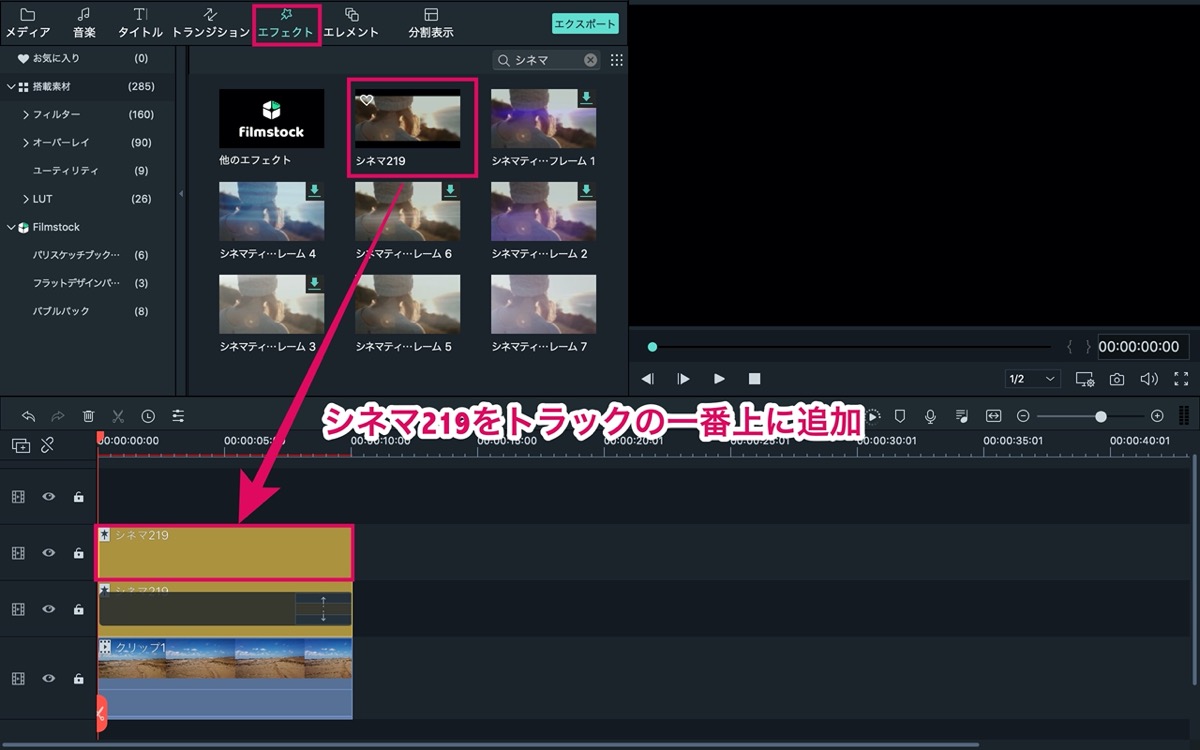Zoom out the timeline with minus
Viewport: 1200px width, 750px height.
[1023, 416]
